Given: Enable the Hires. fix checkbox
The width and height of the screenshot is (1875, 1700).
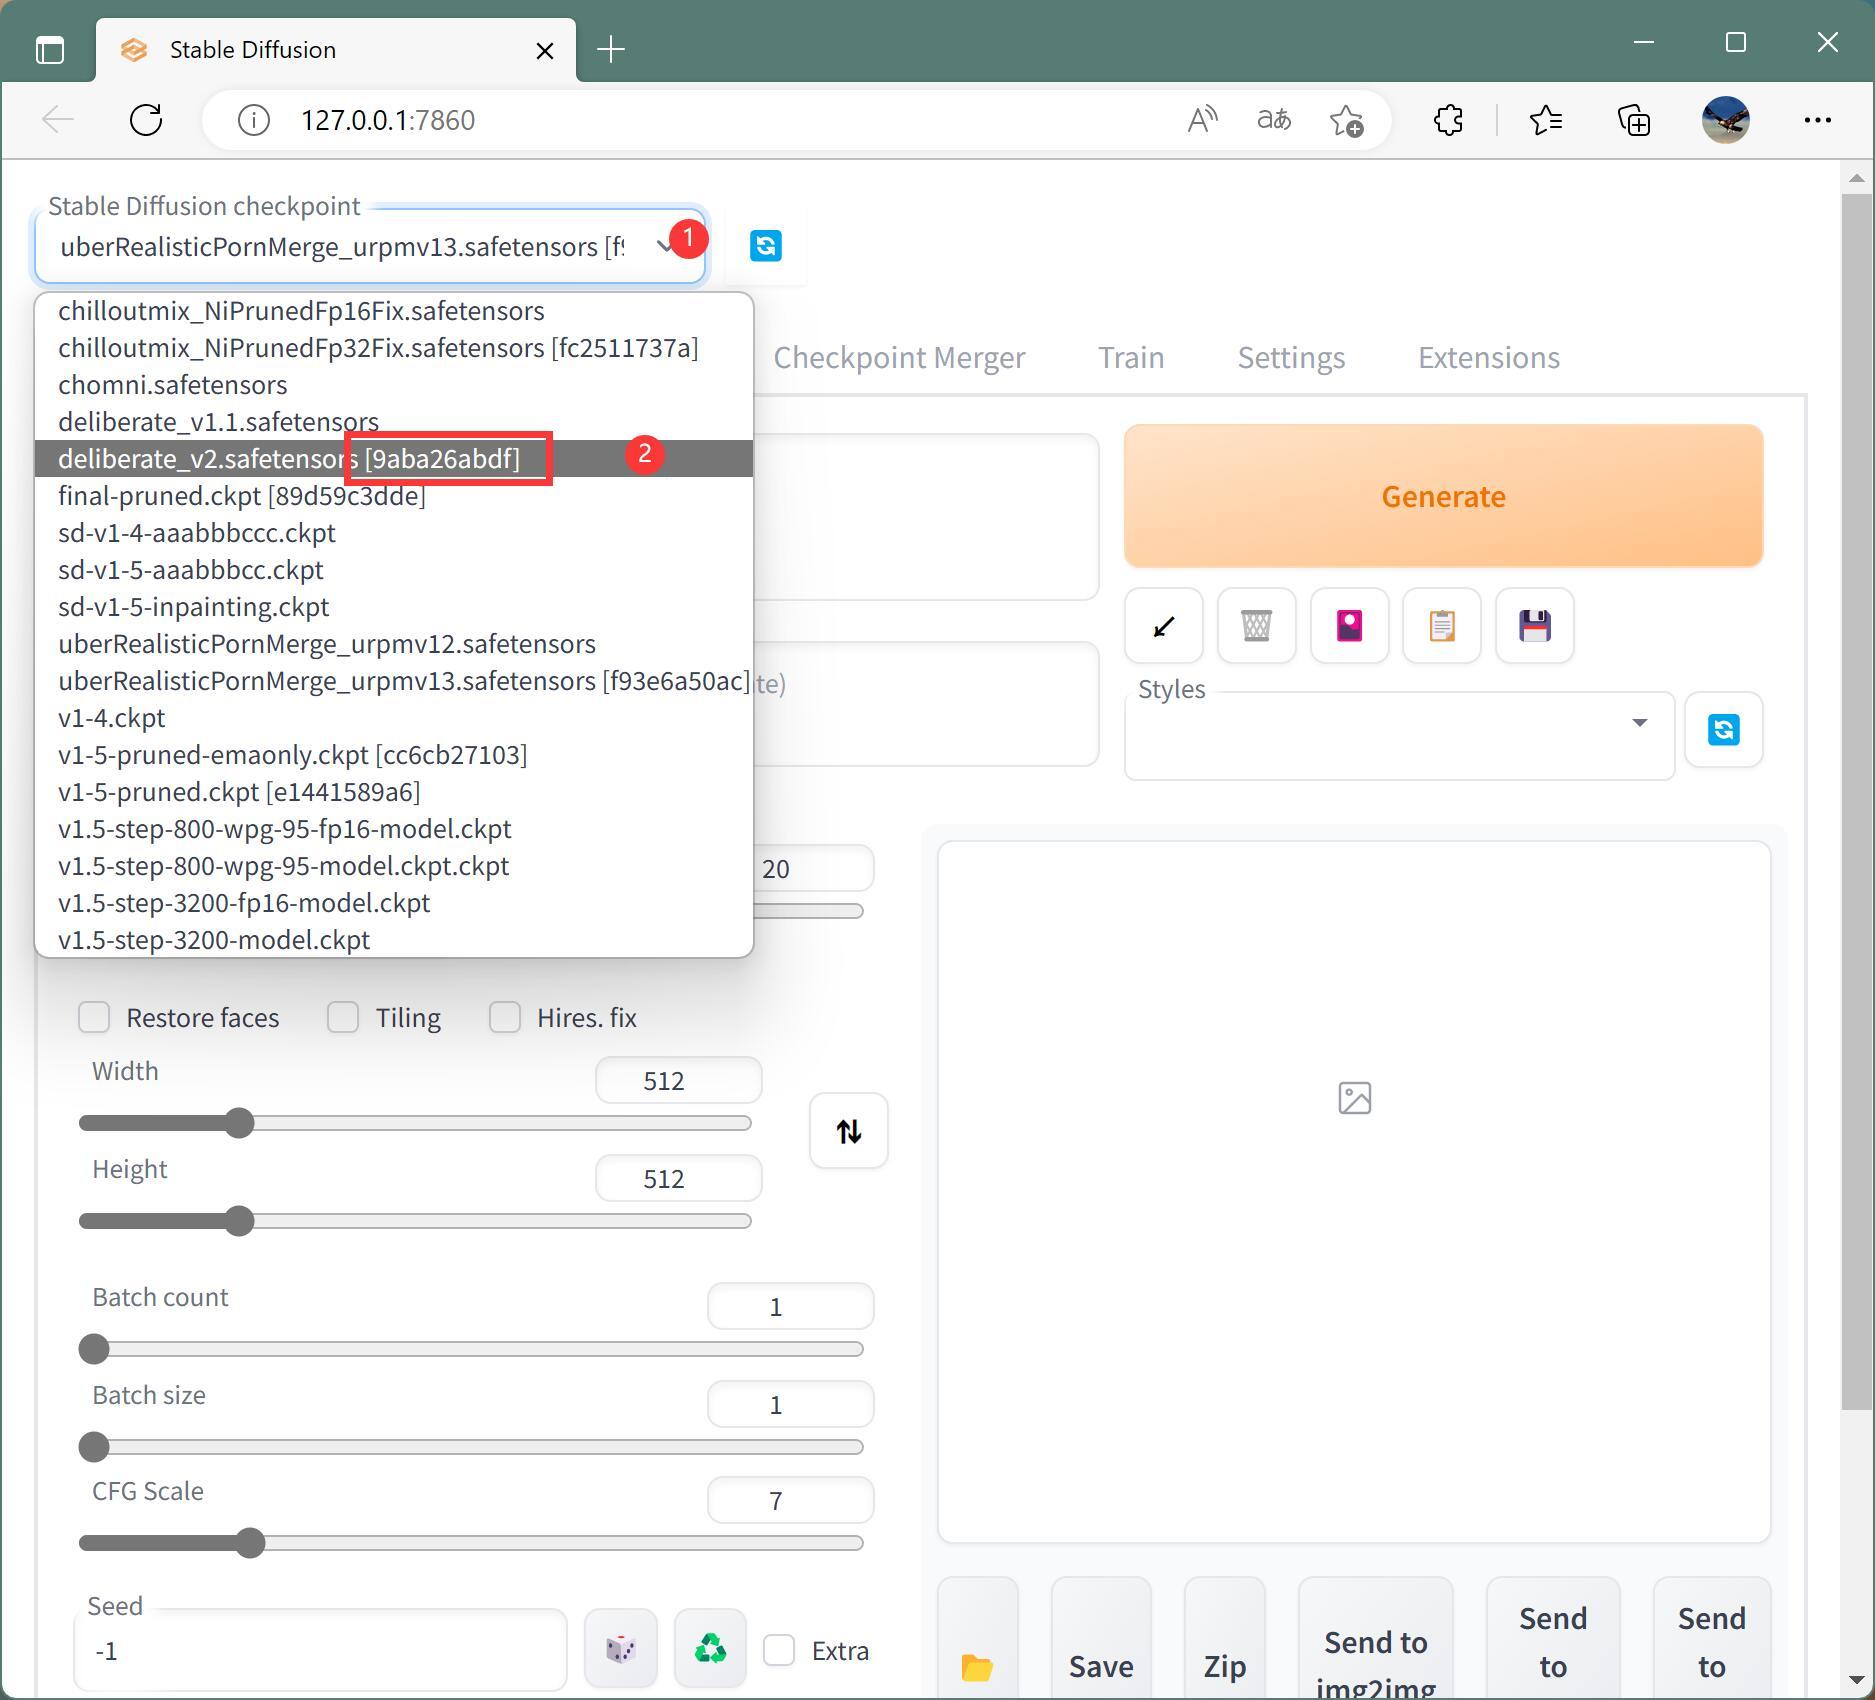Looking at the screenshot, I should tap(505, 1017).
